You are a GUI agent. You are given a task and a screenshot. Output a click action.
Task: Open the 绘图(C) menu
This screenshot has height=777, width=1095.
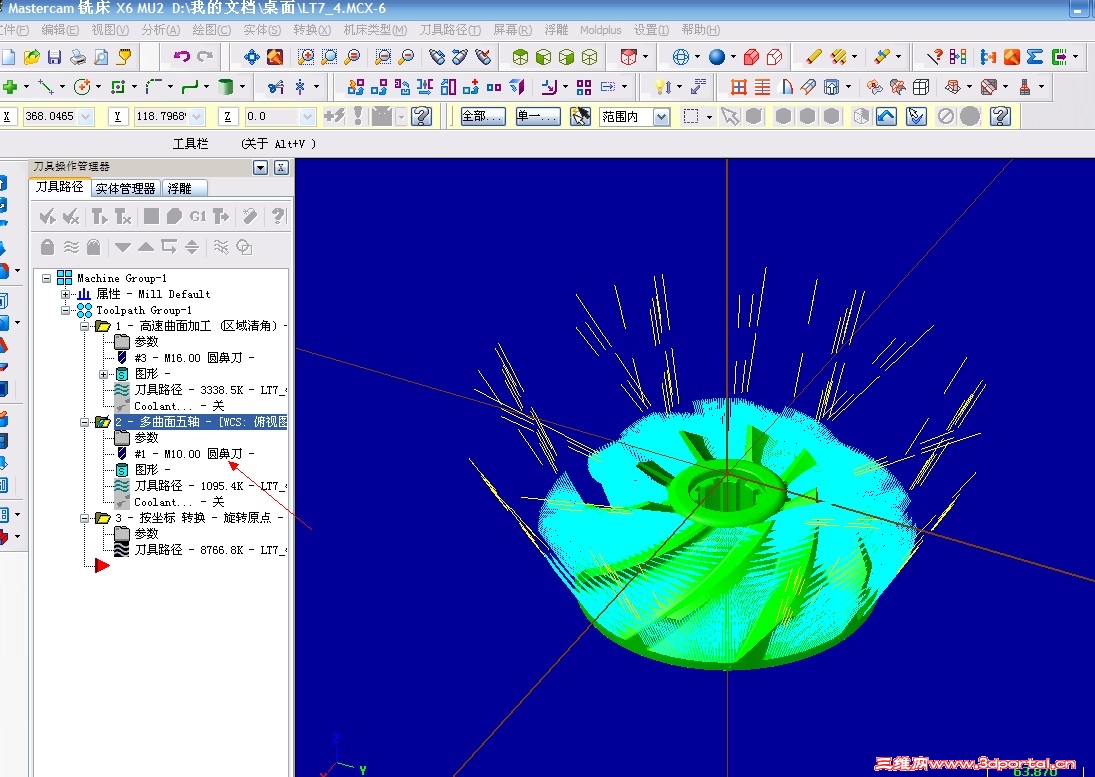pyautogui.click(x=212, y=30)
